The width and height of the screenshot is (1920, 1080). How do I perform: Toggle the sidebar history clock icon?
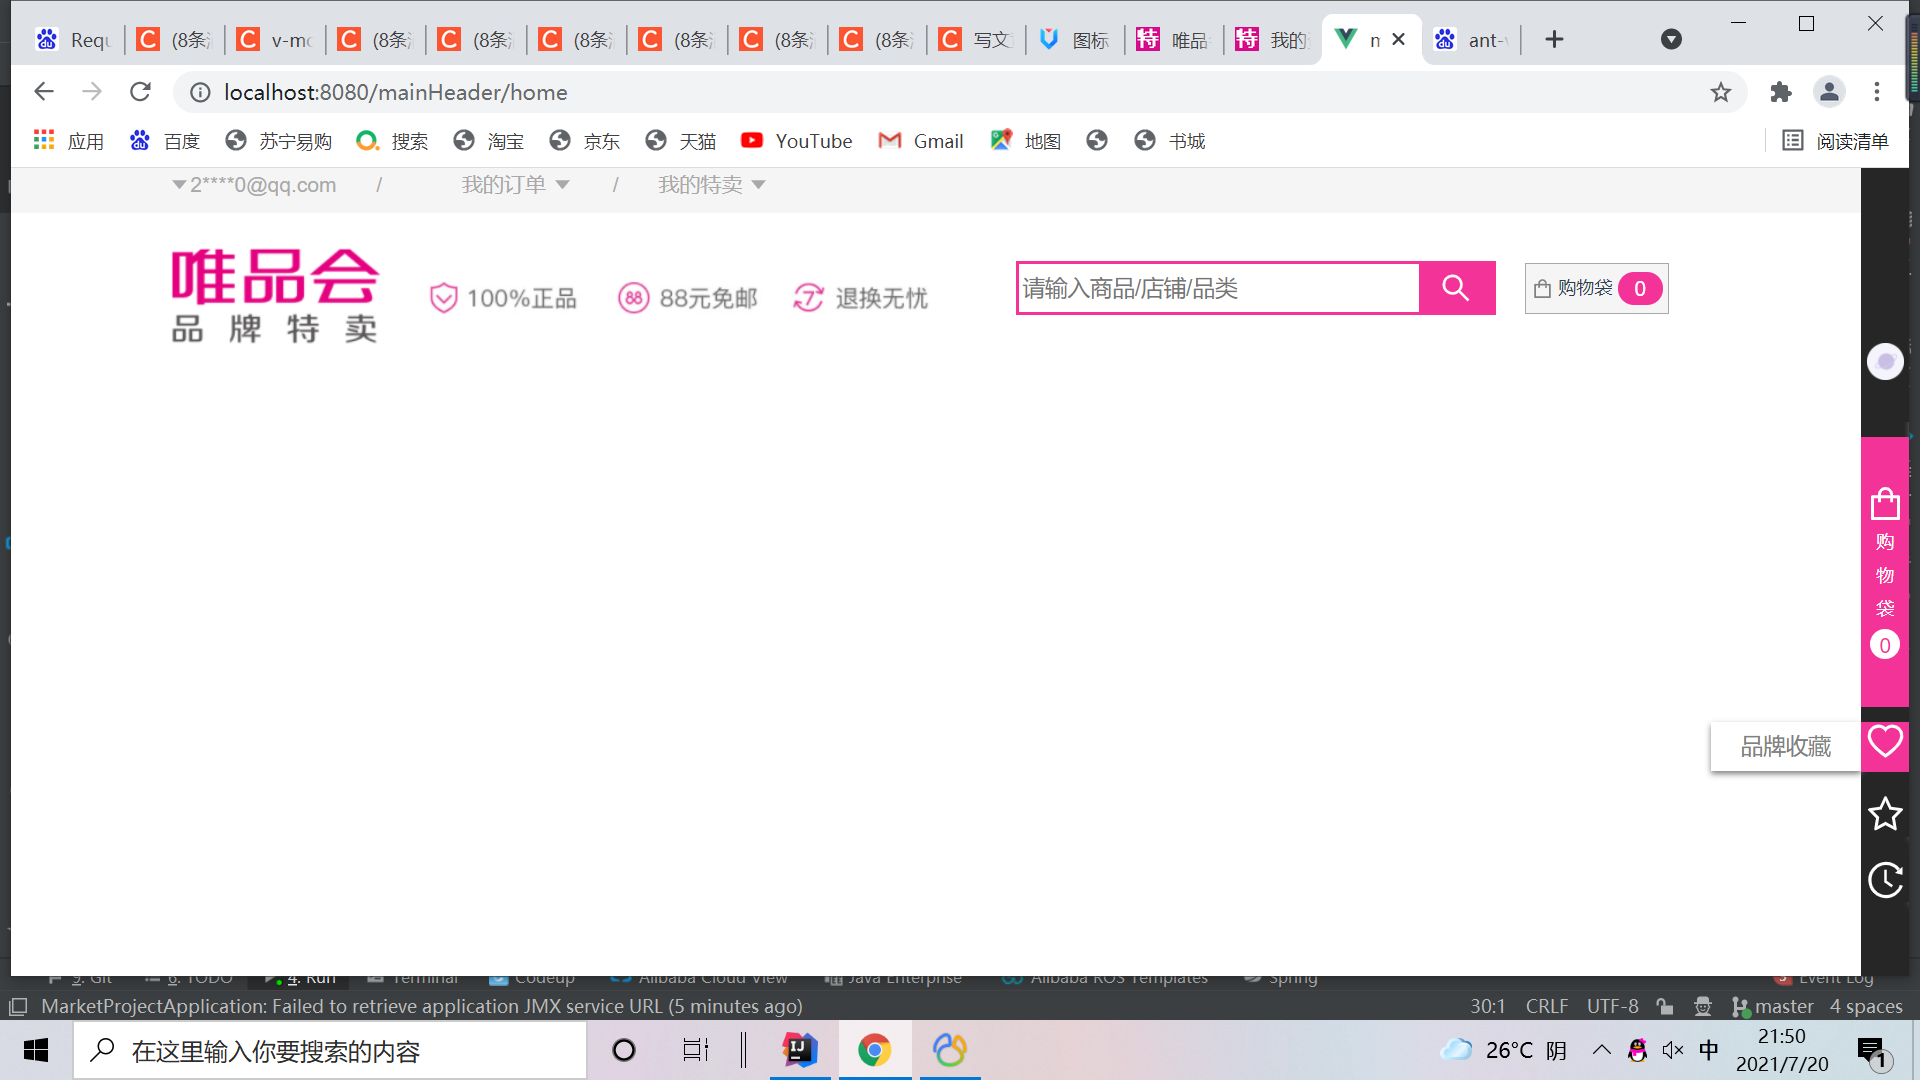tap(1884, 878)
